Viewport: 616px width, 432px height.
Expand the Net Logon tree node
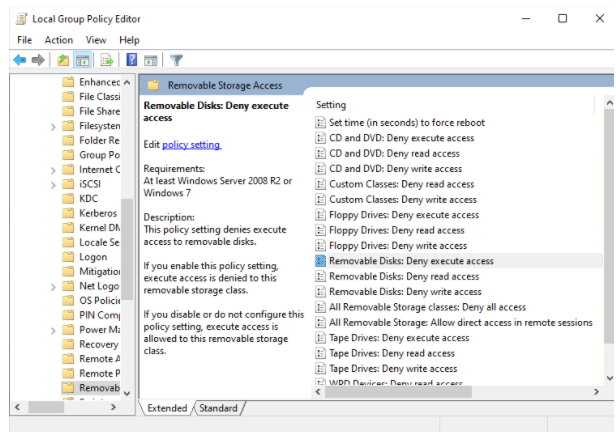pyautogui.click(x=53, y=287)
